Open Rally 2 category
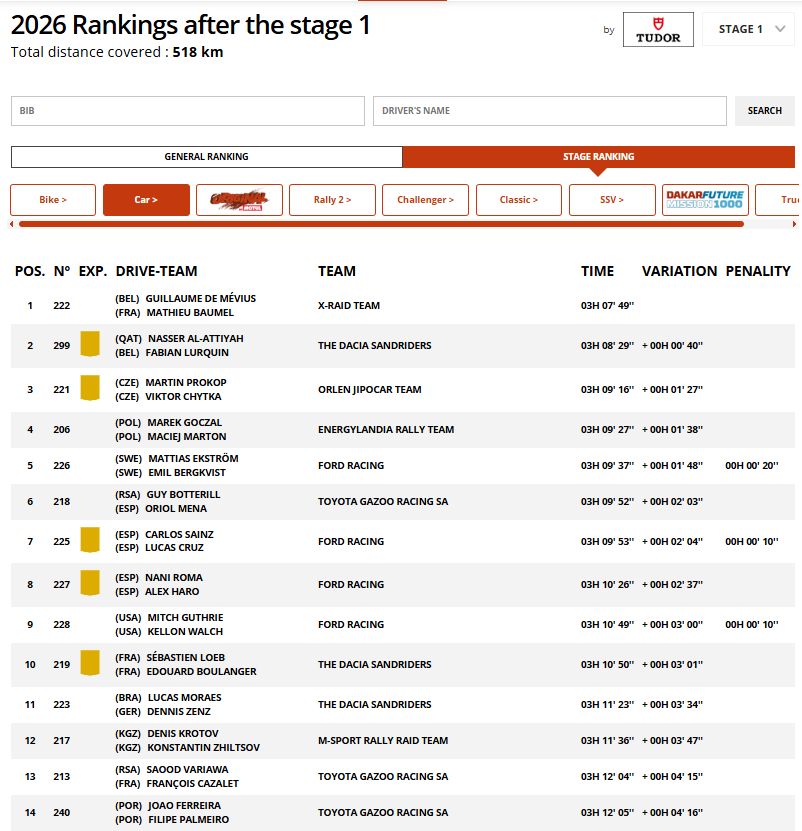 (x=332, y=200)
